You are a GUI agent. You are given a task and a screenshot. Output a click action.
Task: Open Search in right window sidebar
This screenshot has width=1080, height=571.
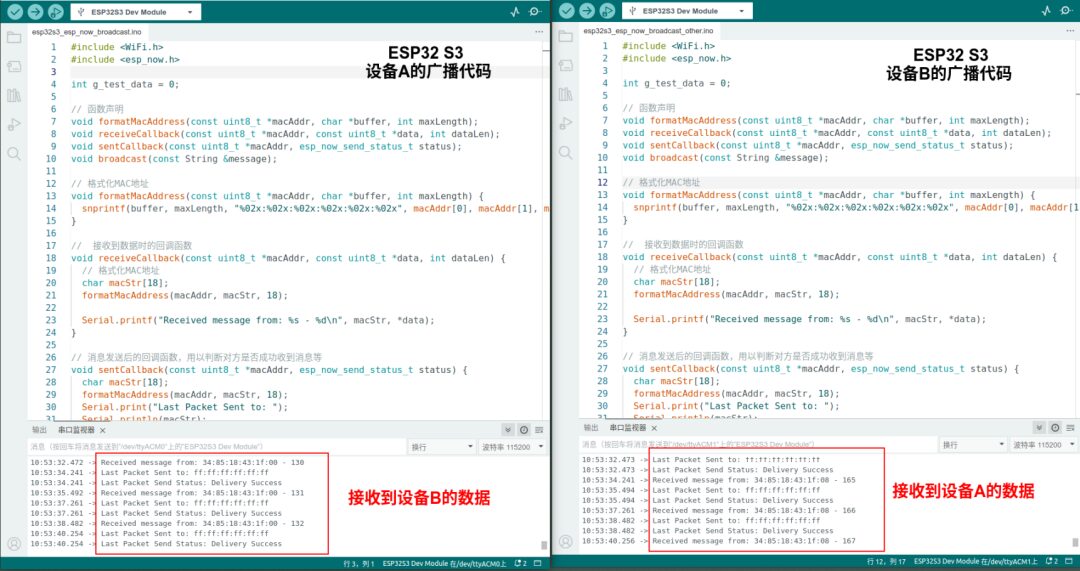tap(565, 152)
